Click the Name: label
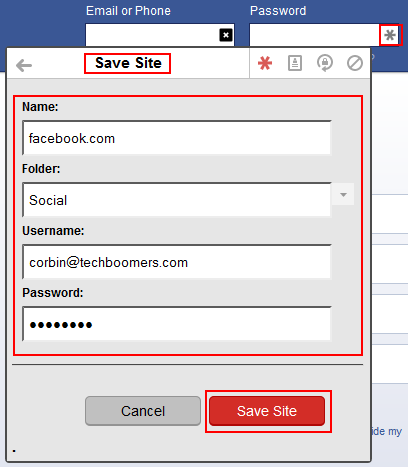This screenshot has width=408, height=467. coord(40,107)
